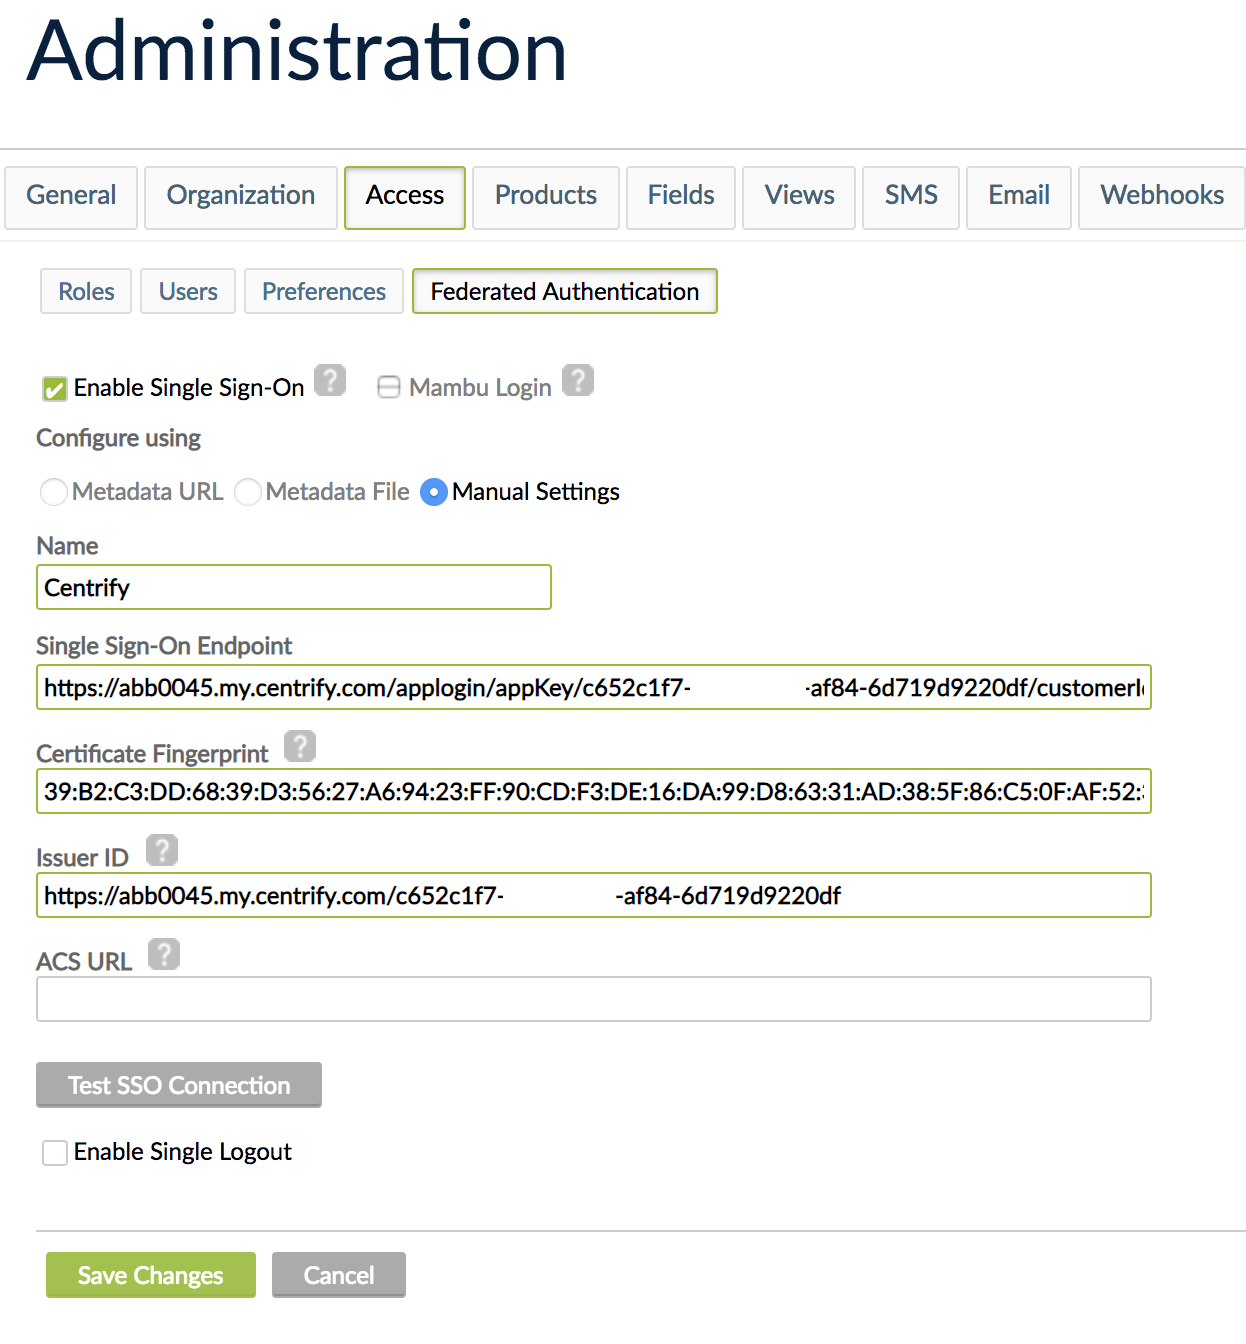Open help for Enable Single Sign-On

click(330, 380)
